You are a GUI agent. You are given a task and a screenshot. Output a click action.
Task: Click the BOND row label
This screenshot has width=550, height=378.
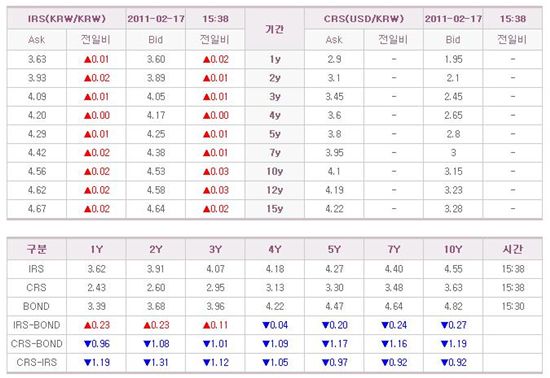pyautogui.click(x=36, y=306)
